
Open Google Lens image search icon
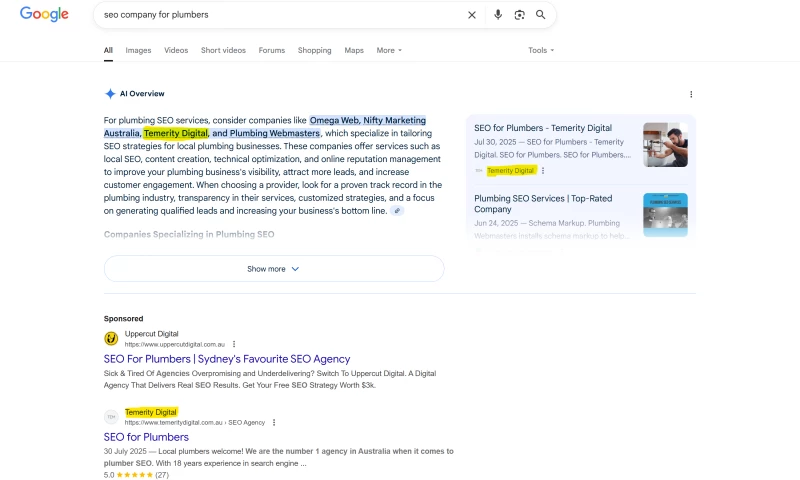tap(519, 15)
